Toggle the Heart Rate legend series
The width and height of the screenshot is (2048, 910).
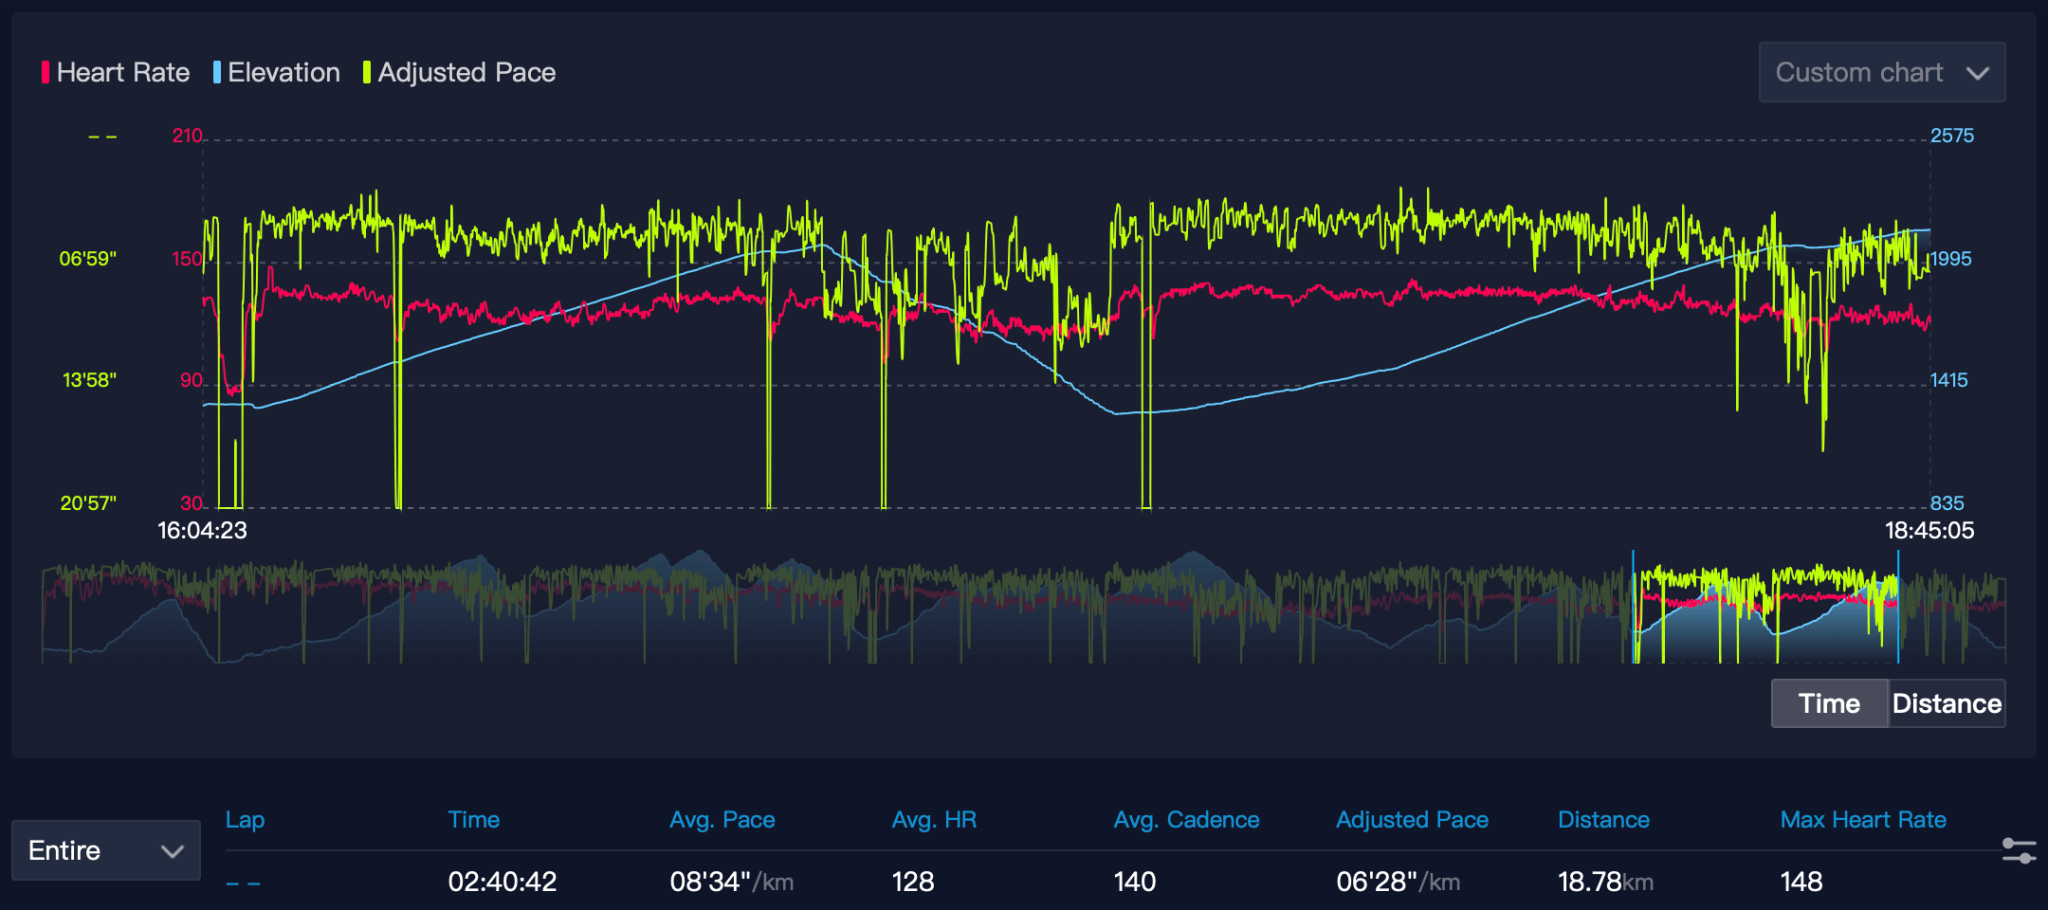pyautogui.click(x=115, y=72)
